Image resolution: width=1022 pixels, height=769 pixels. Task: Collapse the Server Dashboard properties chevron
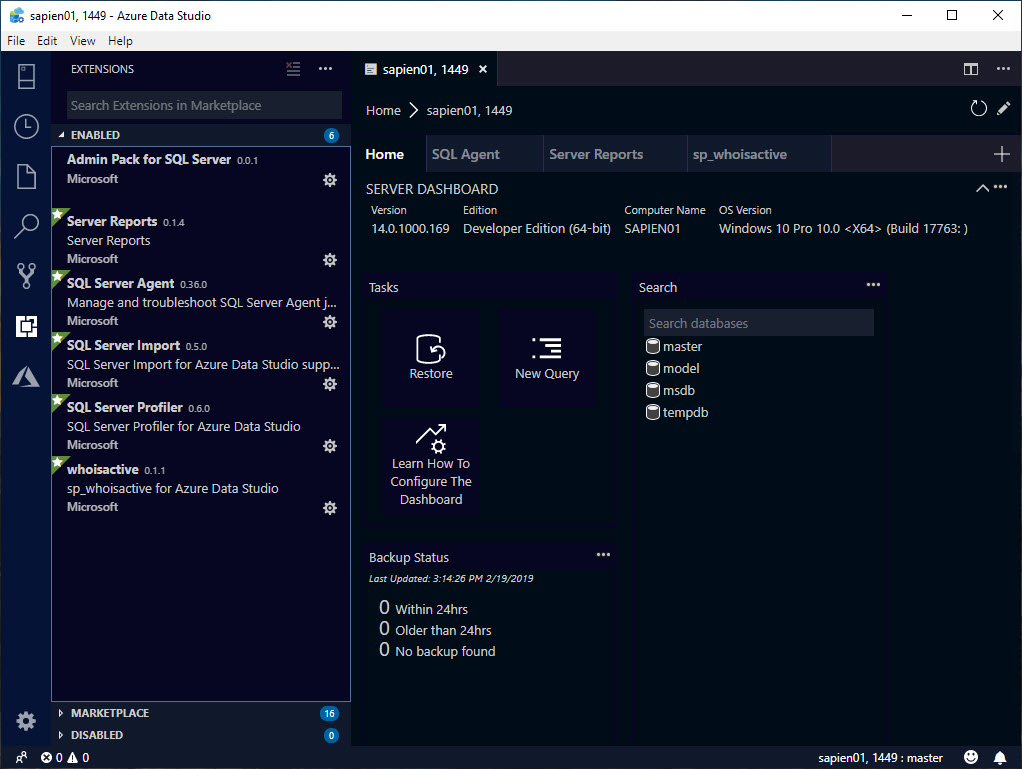[x=982, y=188]
